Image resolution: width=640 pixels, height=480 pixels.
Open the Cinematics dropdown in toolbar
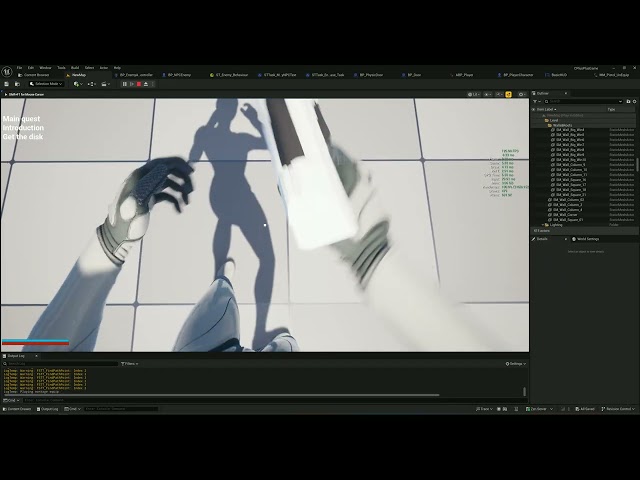(106, 84)
